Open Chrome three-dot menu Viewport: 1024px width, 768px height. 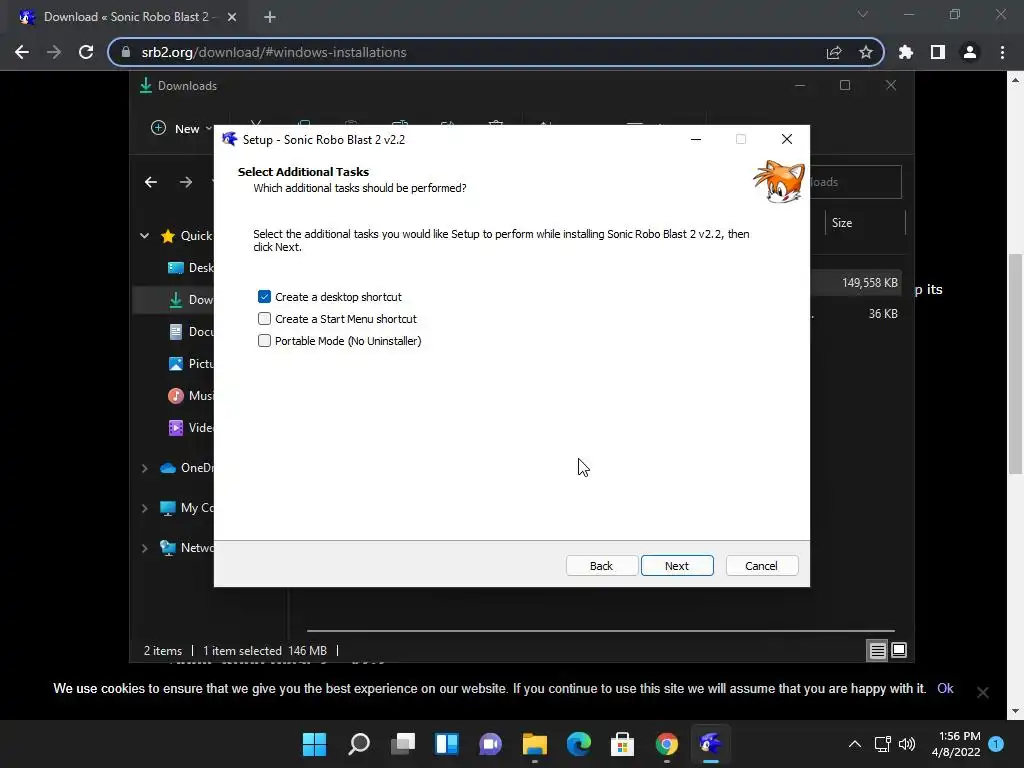(x=1002, y=52)
